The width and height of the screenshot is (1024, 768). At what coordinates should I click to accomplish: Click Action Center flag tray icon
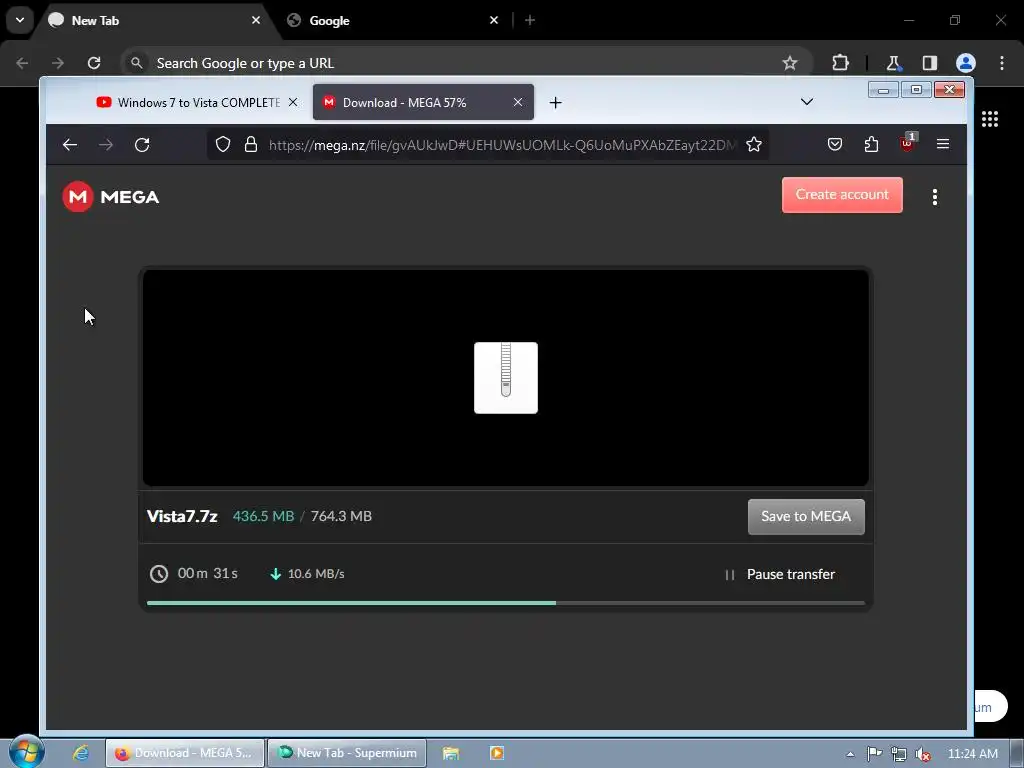tap(874, 754)
